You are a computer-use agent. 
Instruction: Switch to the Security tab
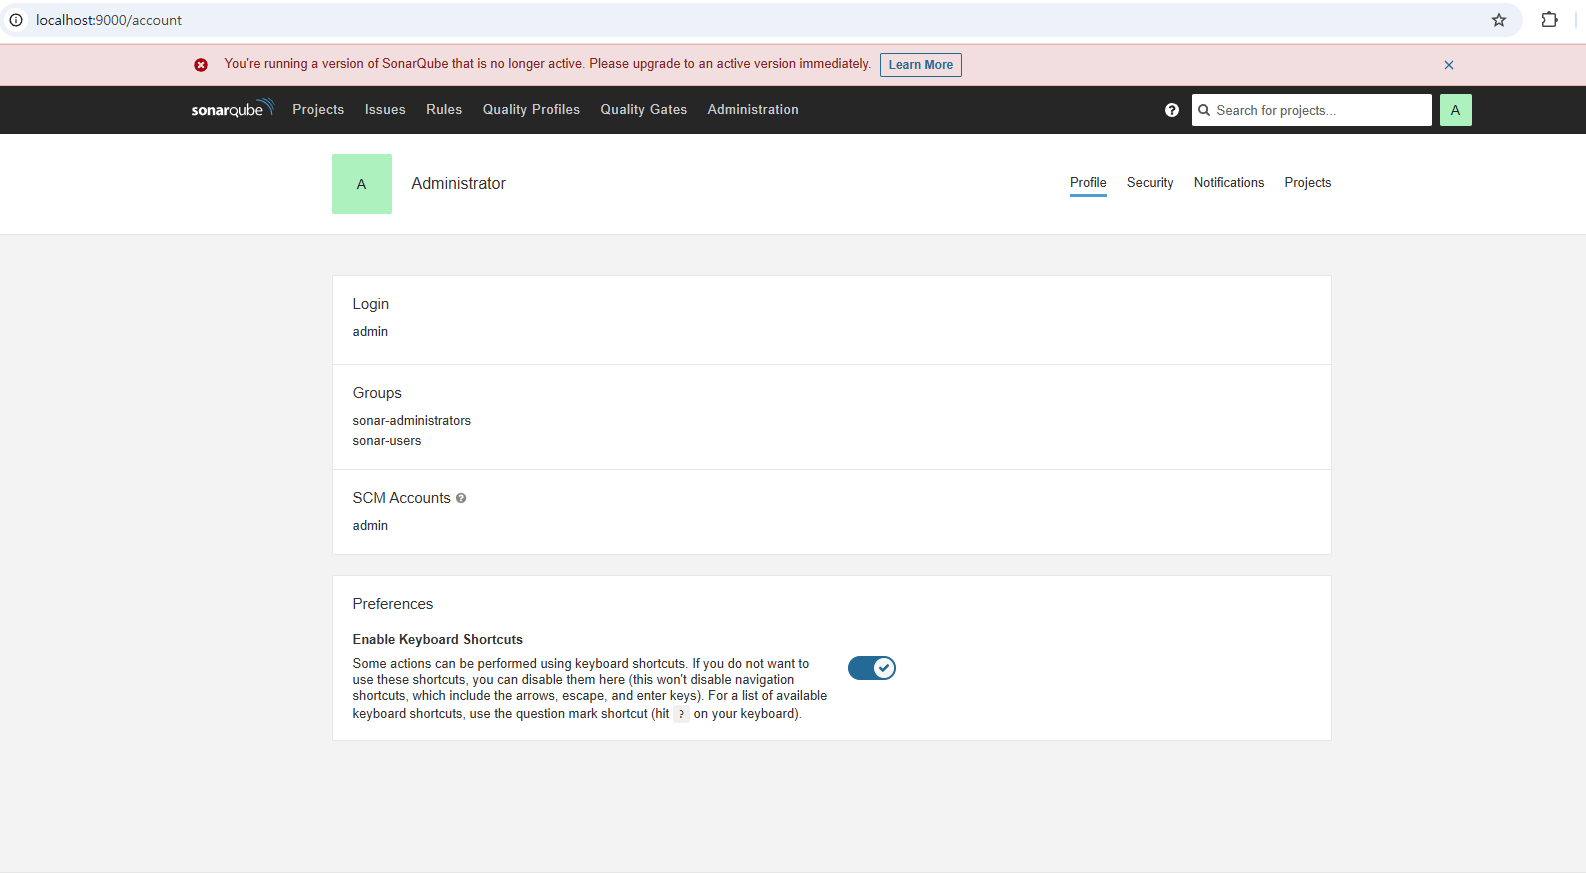pyautogui.click(x=1149, y=183)
